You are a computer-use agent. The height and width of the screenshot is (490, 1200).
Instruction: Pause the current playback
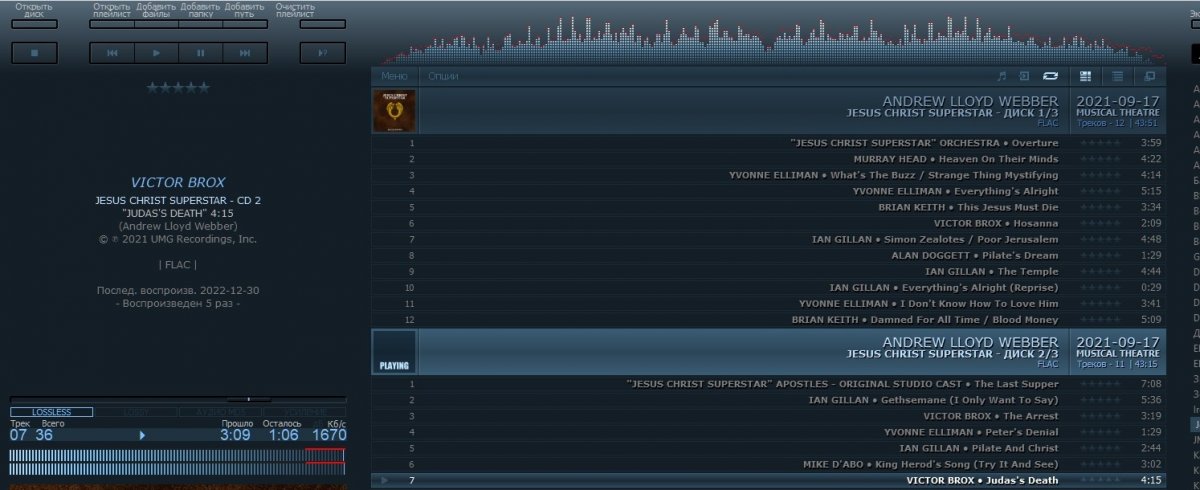pos(200,52)
